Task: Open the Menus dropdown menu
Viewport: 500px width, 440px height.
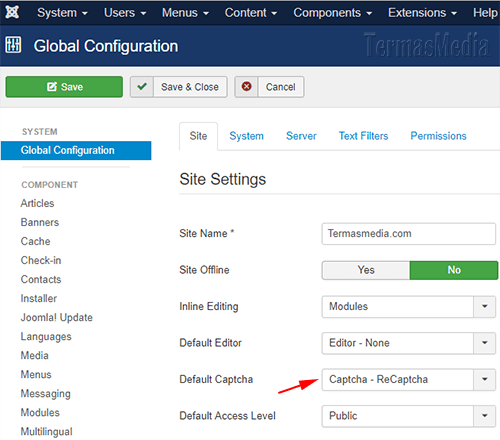Action: (185, 13)
